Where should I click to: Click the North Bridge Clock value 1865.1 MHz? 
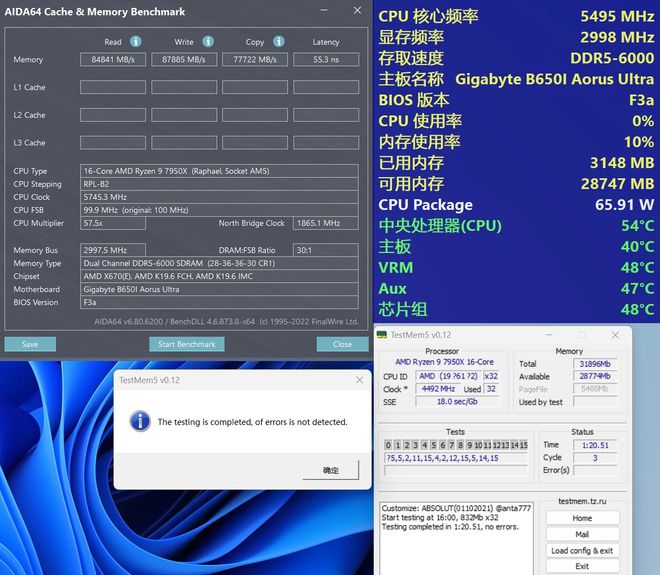[326, 224]
